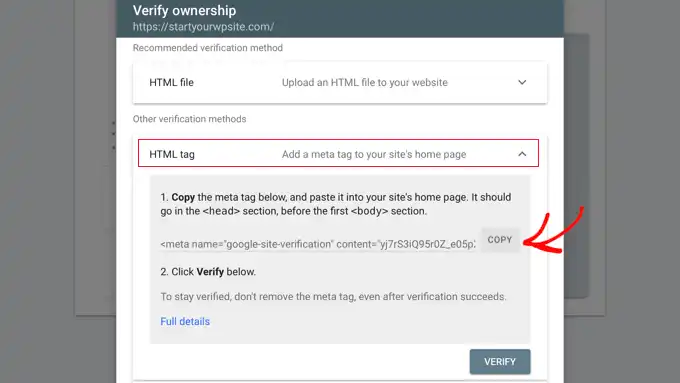Click the HTML tag method label
Screen dimensions: 680x383
(172, 154)
